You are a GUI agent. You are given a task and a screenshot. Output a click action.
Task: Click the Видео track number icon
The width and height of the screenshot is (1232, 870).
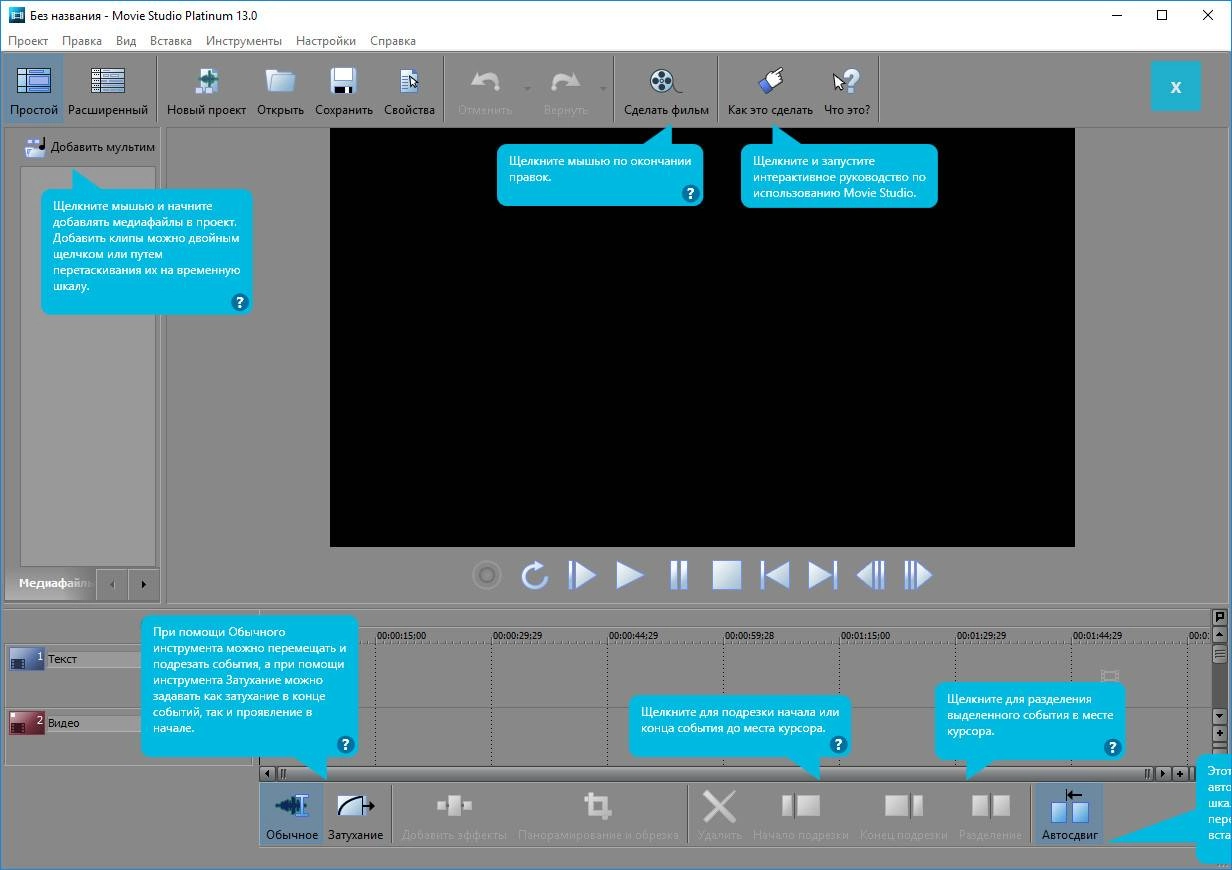26,723
